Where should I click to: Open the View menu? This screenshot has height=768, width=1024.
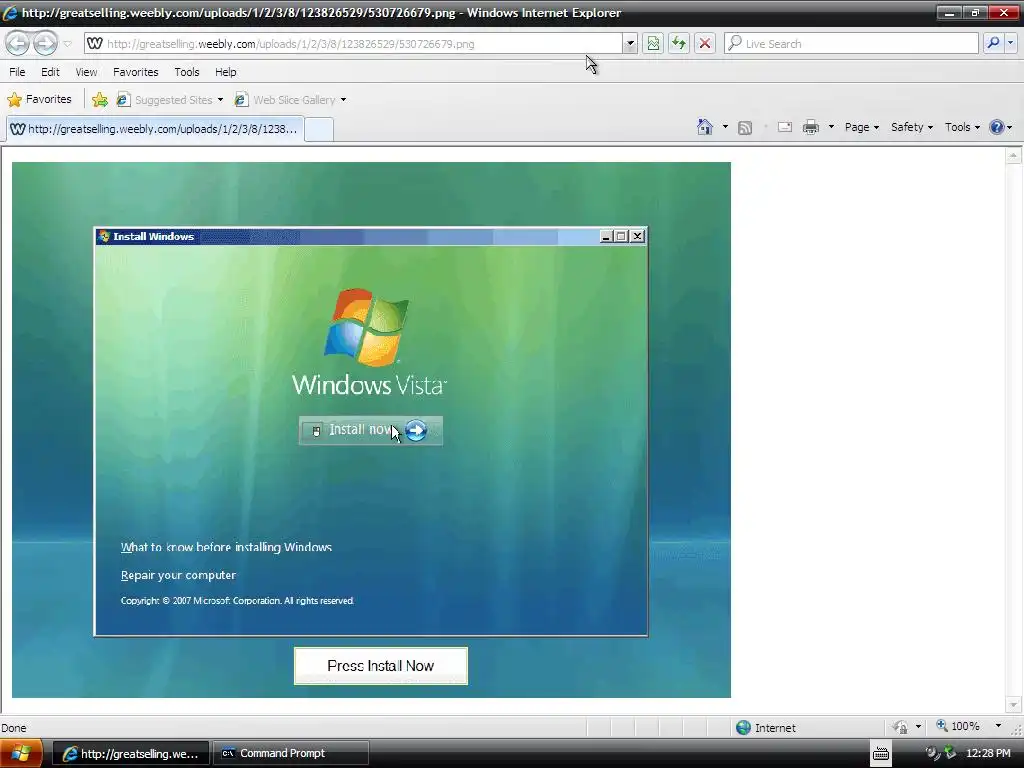(86, 72)
